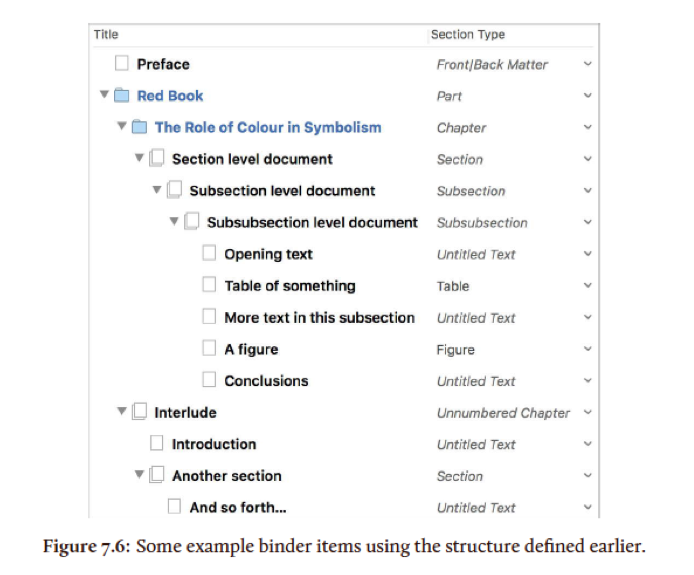Click the Section Type column header

coord(467,35)
